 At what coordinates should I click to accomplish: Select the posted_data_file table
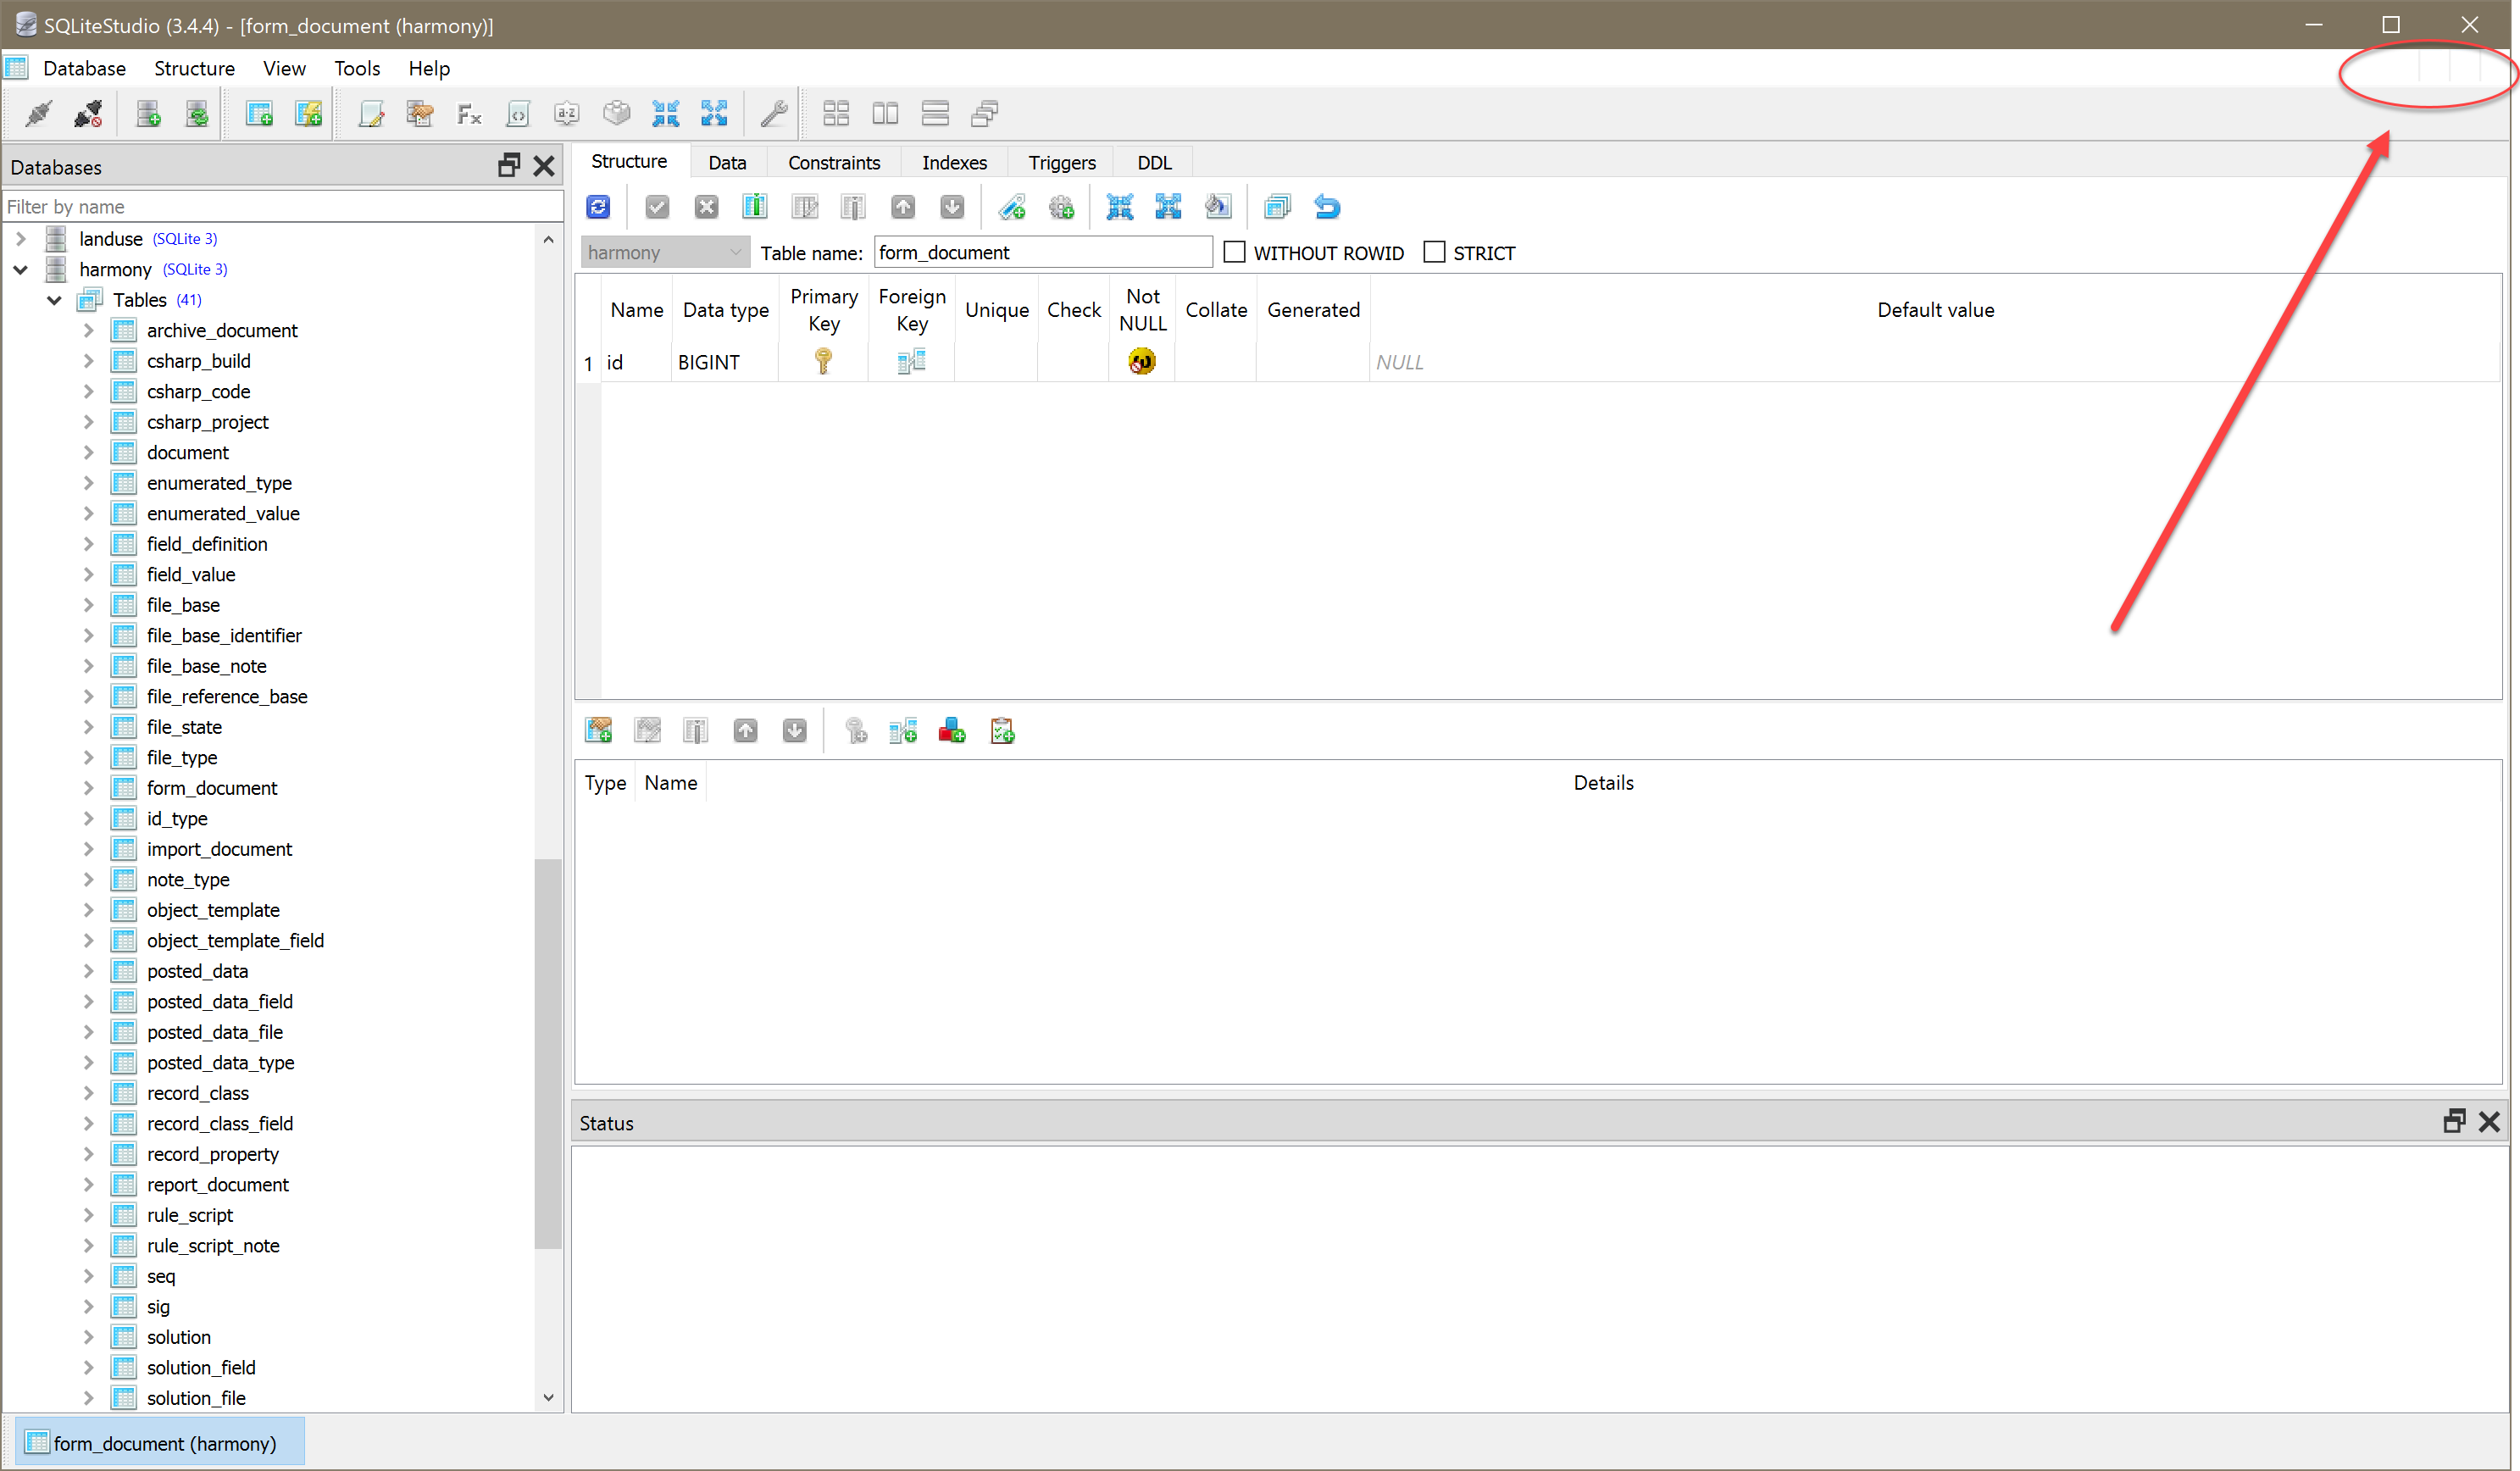coord(215,1032)
